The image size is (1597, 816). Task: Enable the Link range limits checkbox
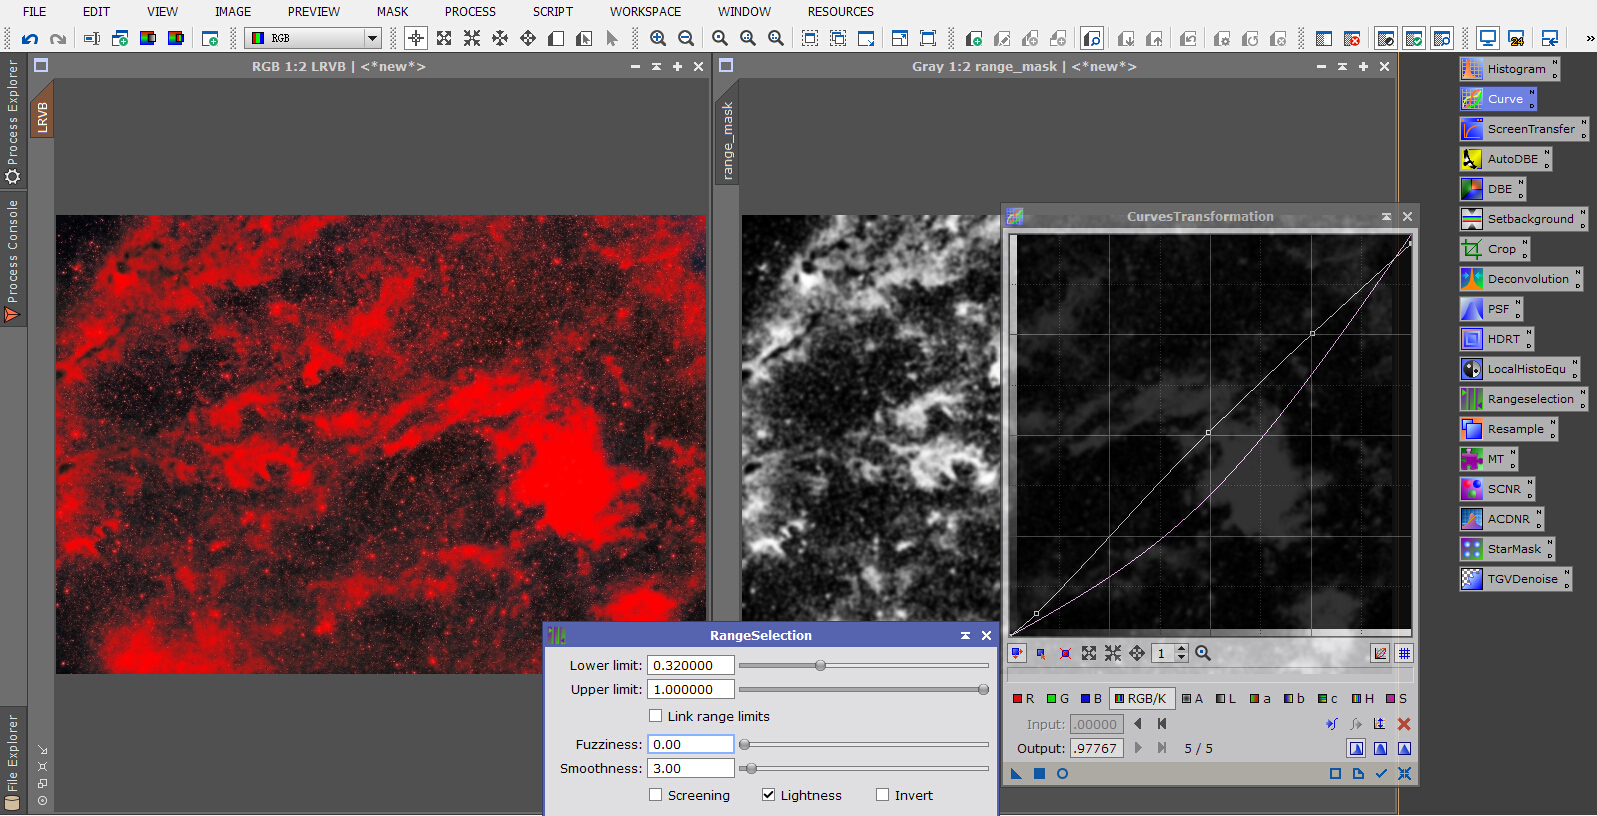pyautogui.click(x=656, y=716)
